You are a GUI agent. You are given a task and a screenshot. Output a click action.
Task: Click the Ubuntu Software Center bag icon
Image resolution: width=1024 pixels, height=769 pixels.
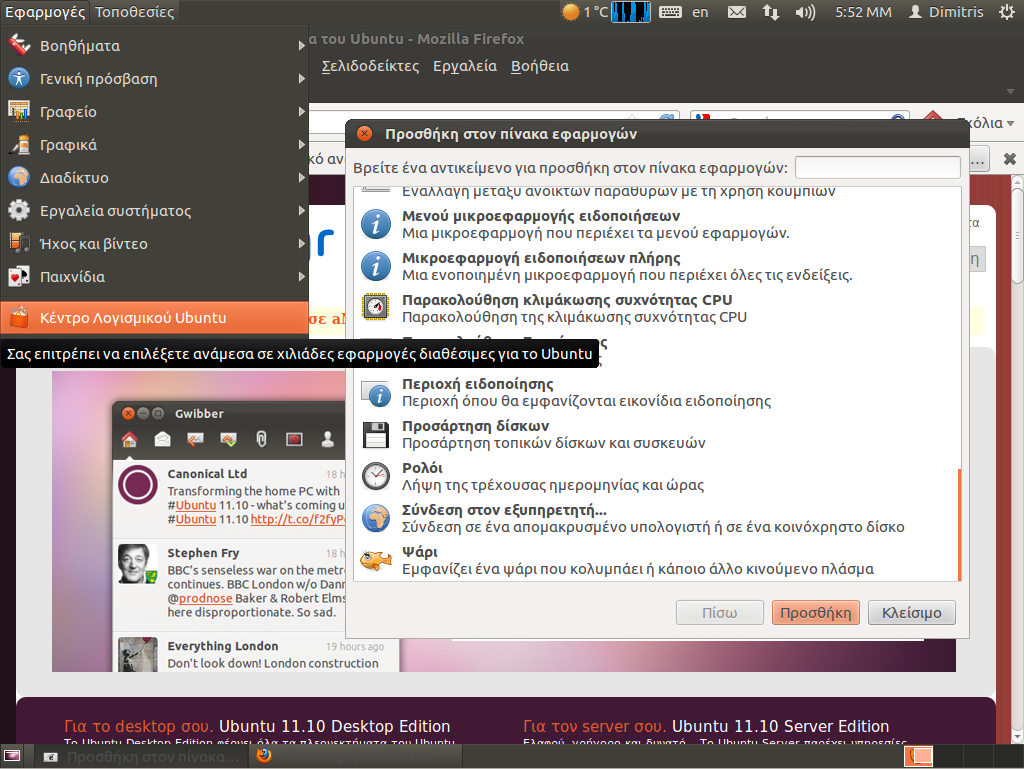[x=19, y=318]
